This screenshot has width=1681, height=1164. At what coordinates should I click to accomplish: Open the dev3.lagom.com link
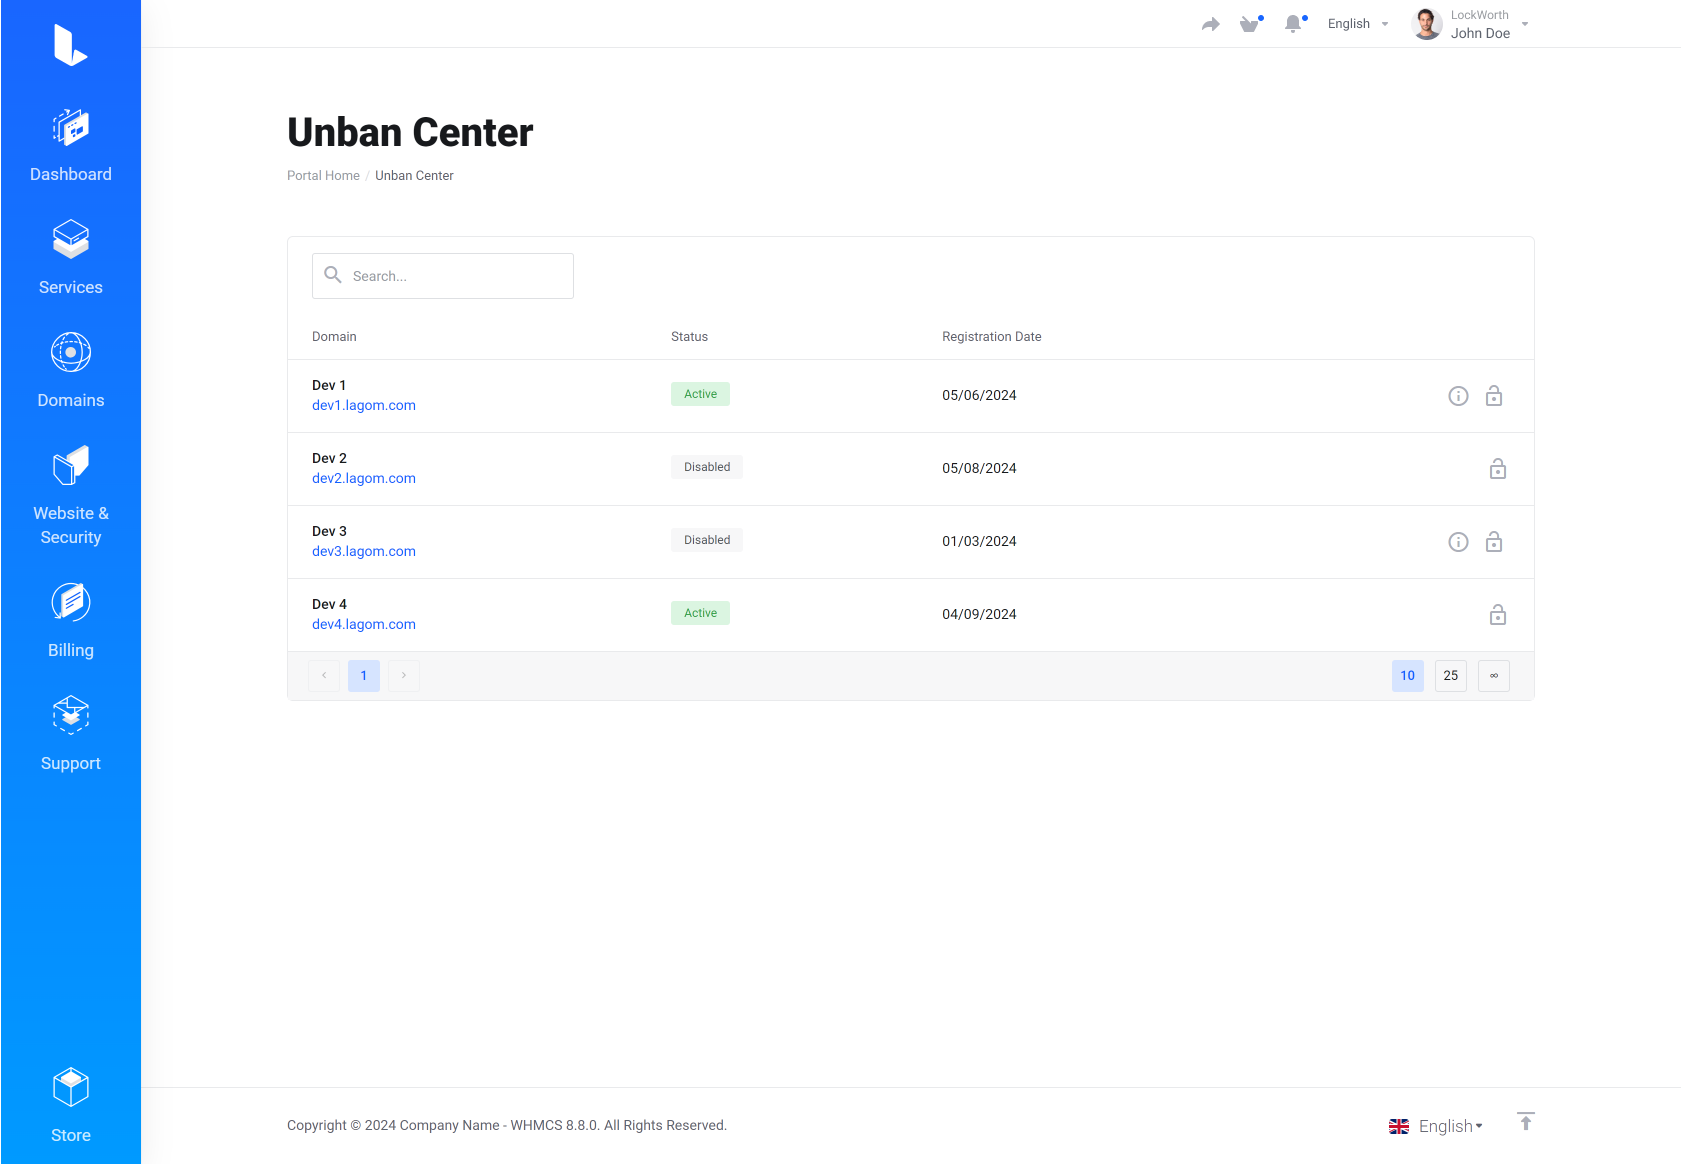click(364, 551)
